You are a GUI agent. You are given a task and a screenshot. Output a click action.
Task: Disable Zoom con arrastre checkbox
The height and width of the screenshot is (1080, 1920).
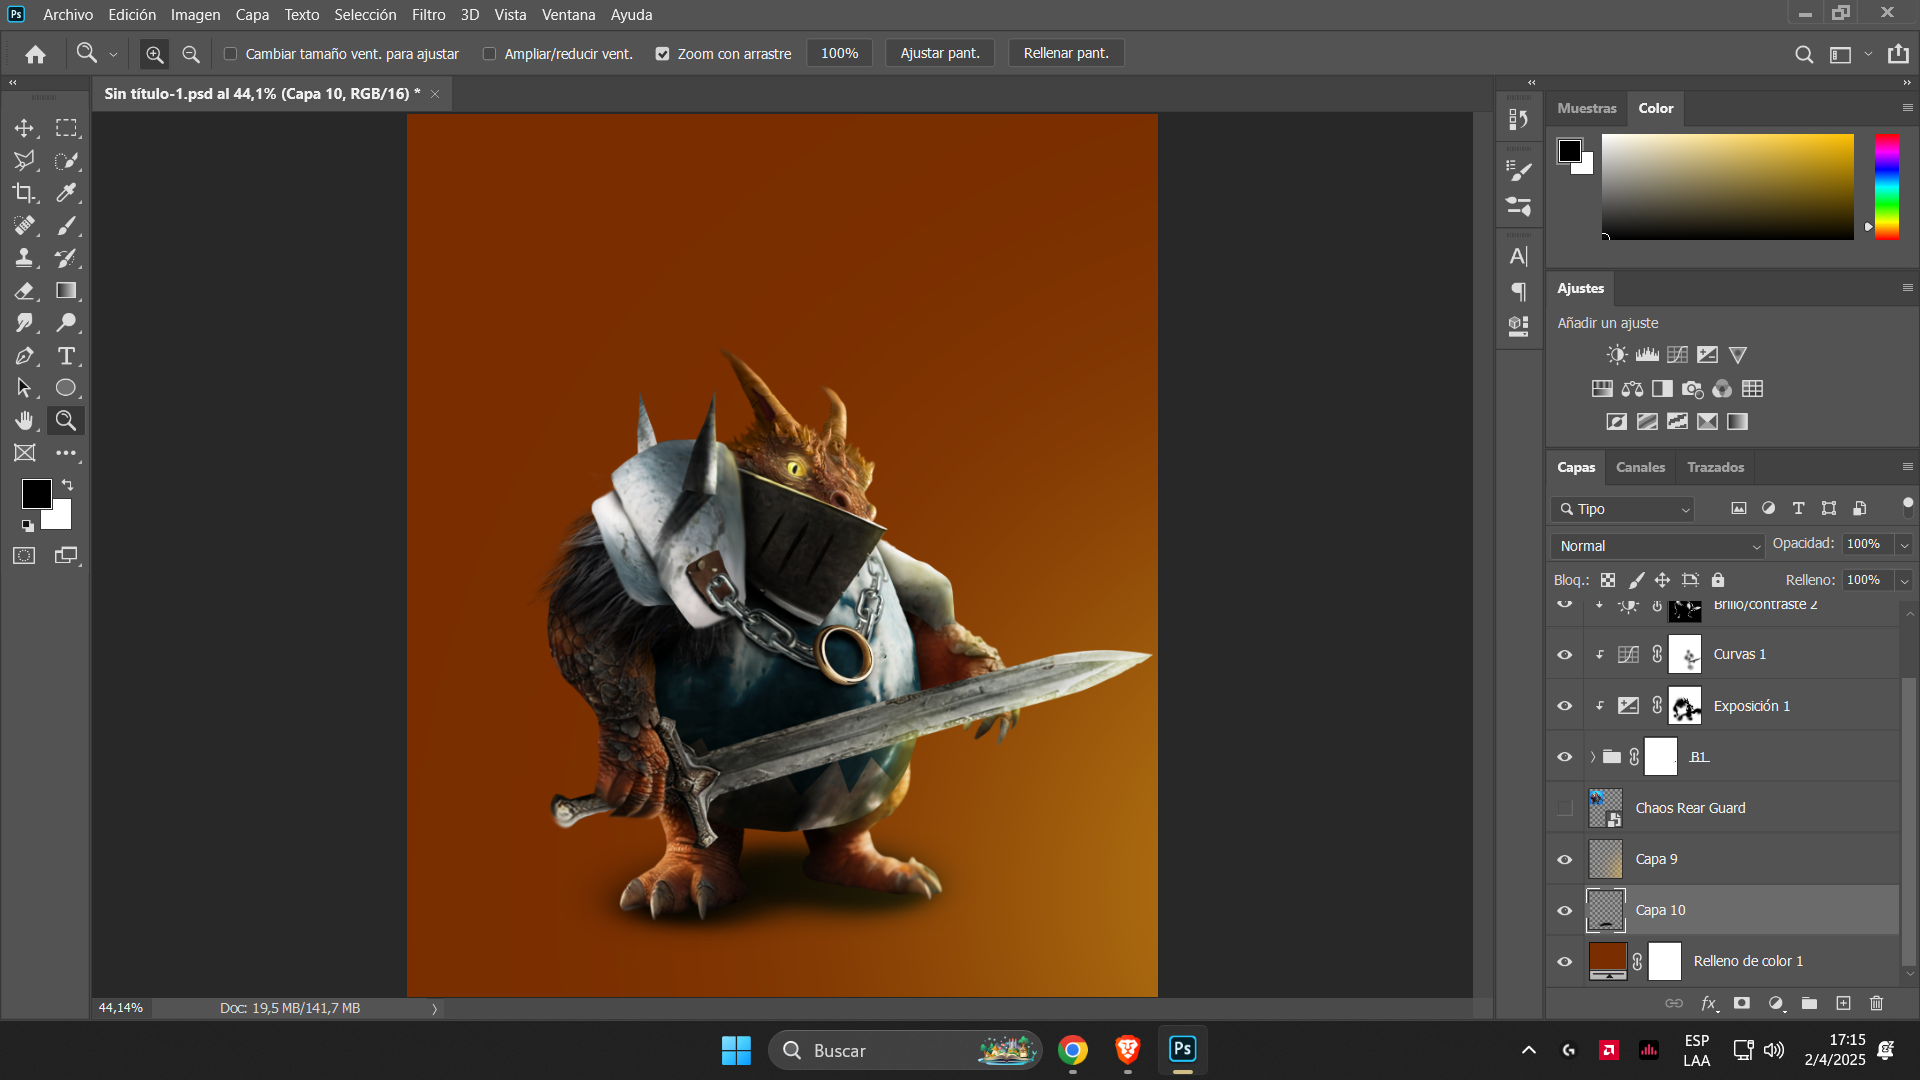[x=662, y=54]
